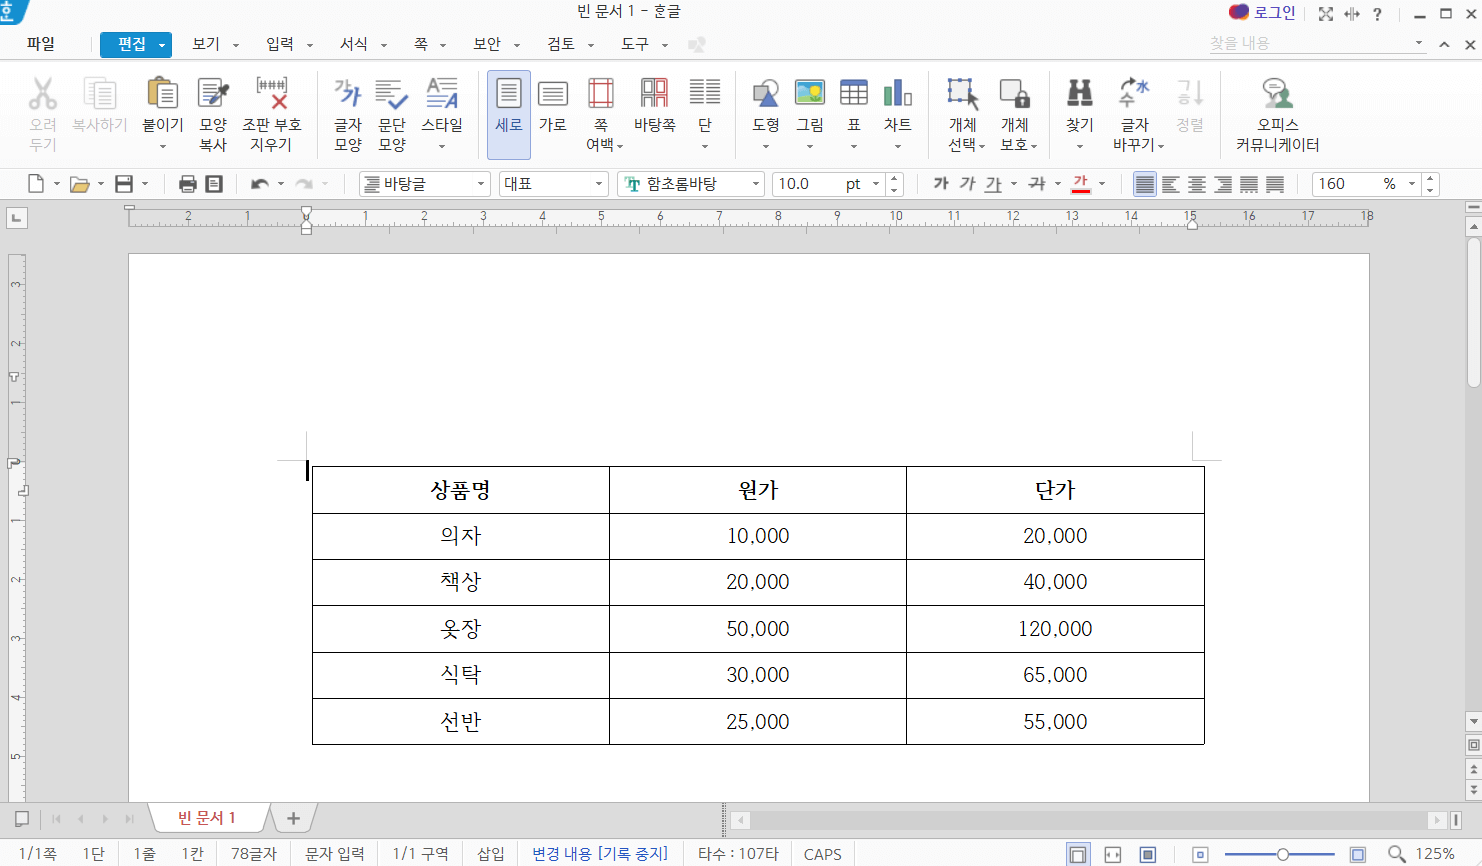
Task: Click the 정렬 (sort) icon
Action: [x=1190, y=94]
